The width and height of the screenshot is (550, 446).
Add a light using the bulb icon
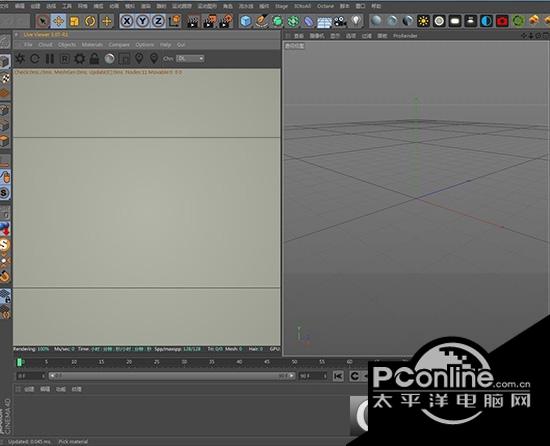pos(356,21)
